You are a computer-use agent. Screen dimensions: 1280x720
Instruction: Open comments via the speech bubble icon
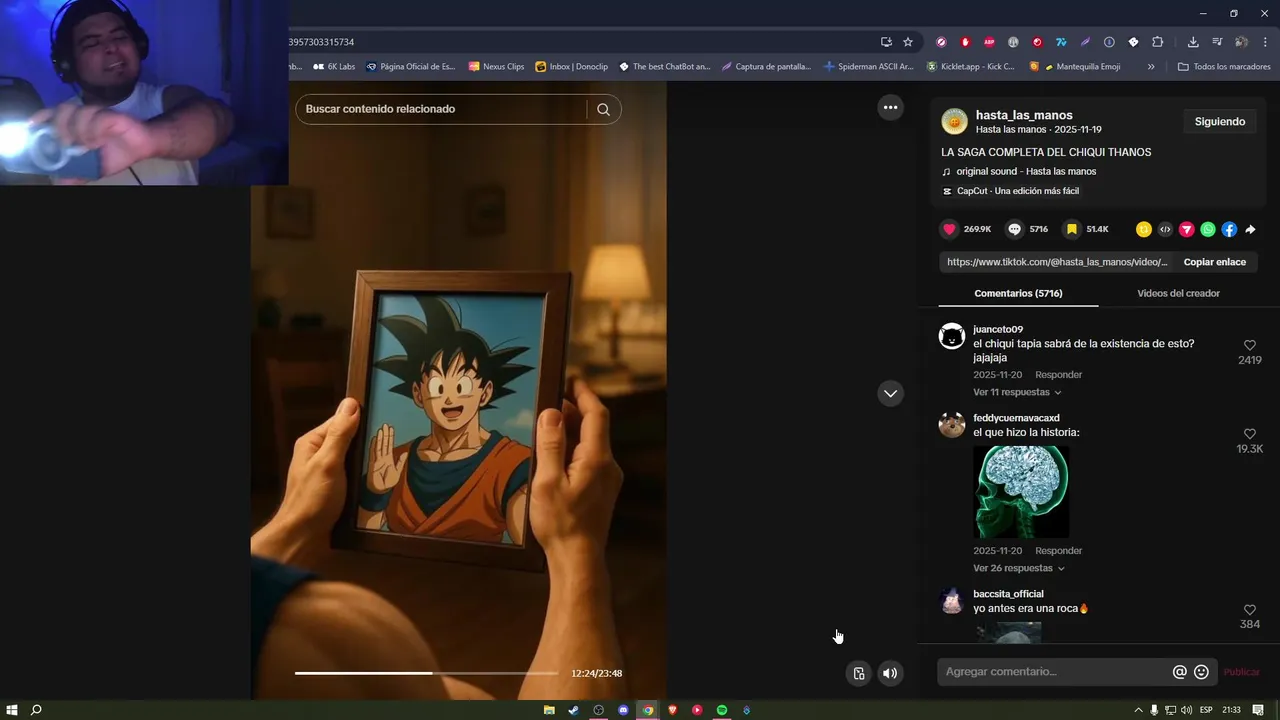click(x=1014, y=229)
